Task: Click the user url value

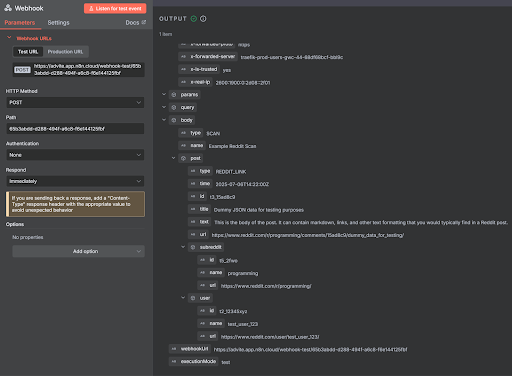Action: coord(270,337)
